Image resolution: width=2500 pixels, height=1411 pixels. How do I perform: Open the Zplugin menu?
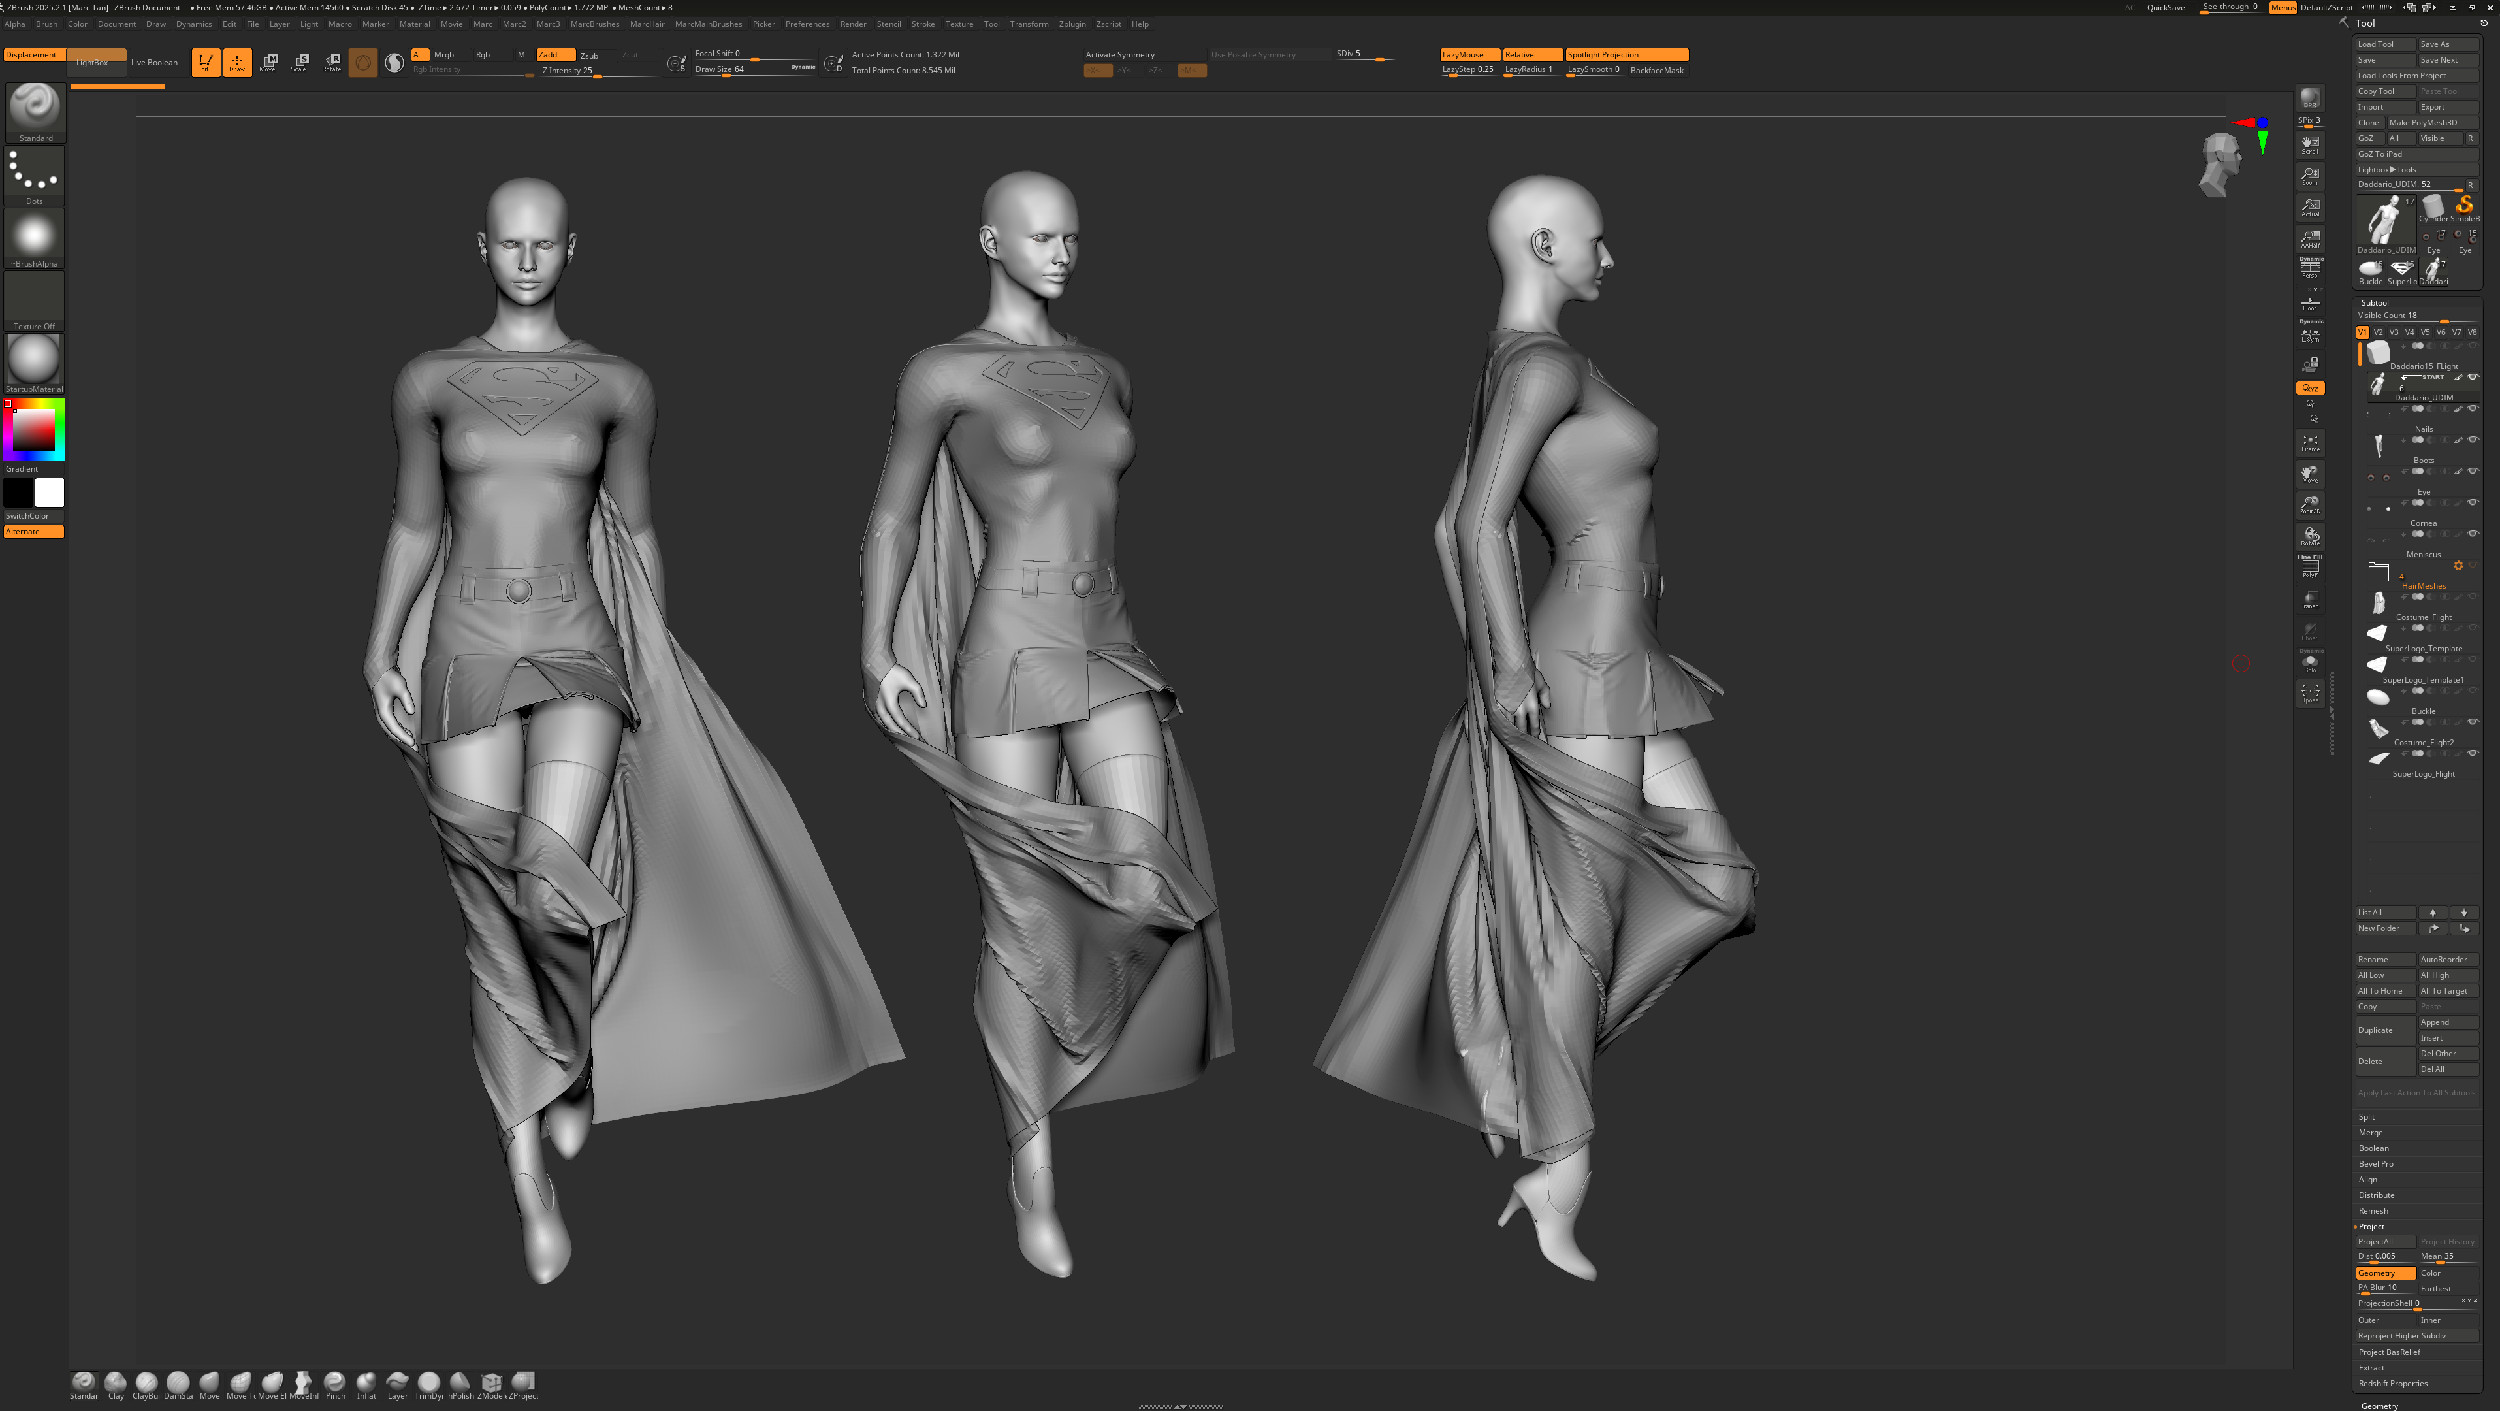tap(1072, 24)
